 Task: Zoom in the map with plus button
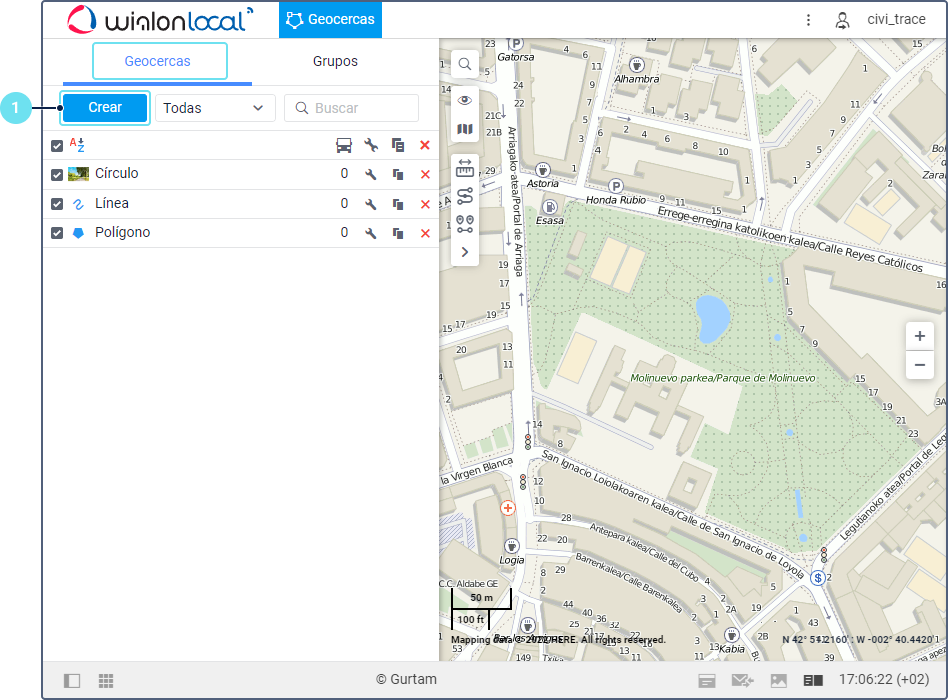click(919, 336)
